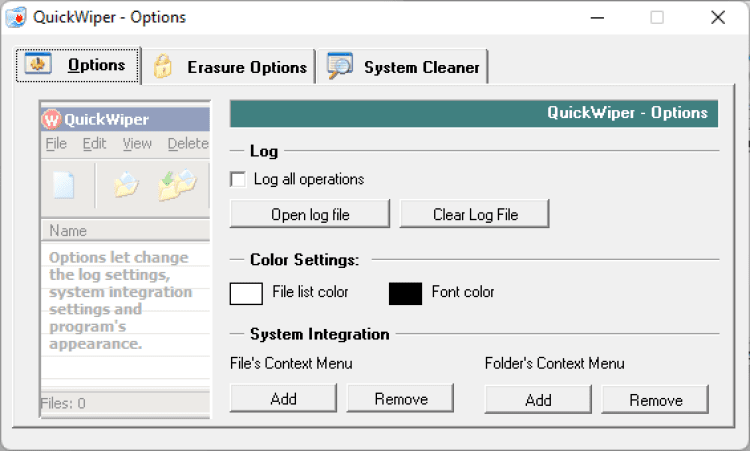The height and width of the screenshot is (451, 750).
Task: Click the red QuickWiper logo in preview
Action: (52, 120)
